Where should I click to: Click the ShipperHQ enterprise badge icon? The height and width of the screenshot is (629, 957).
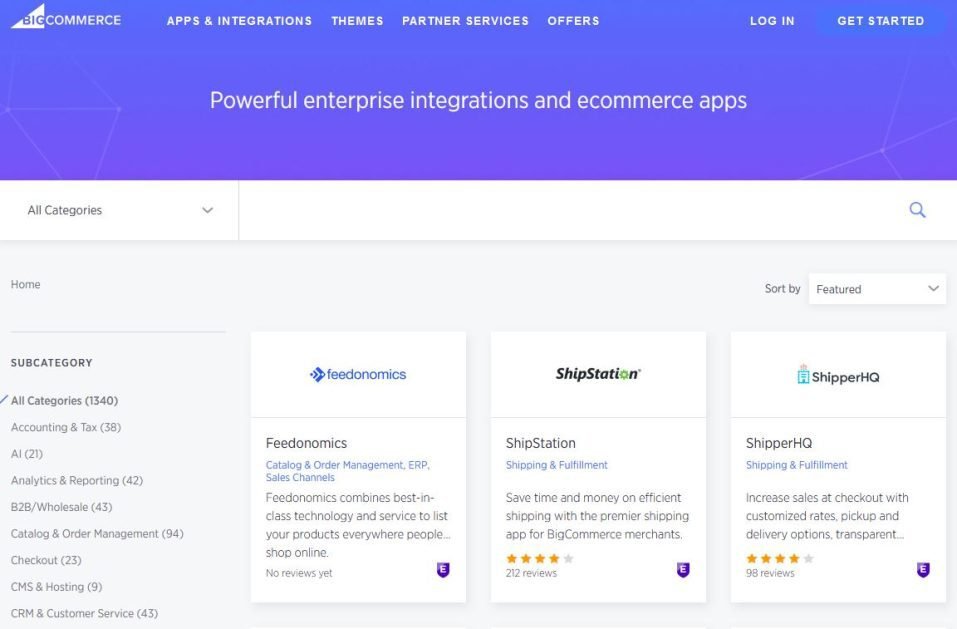point(923,570)
